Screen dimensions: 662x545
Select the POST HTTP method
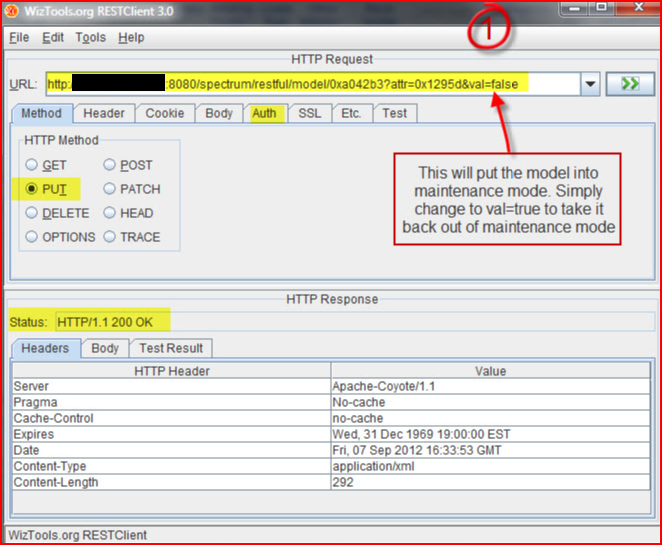tap(110, 165)
